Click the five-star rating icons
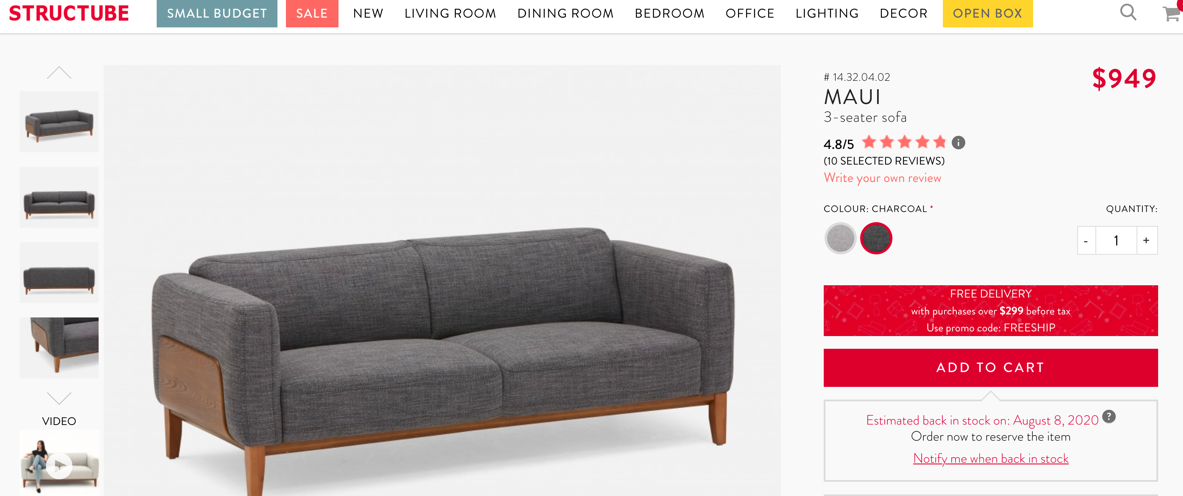This screenshot has width=1183, height=496. (x=904, y=142)
